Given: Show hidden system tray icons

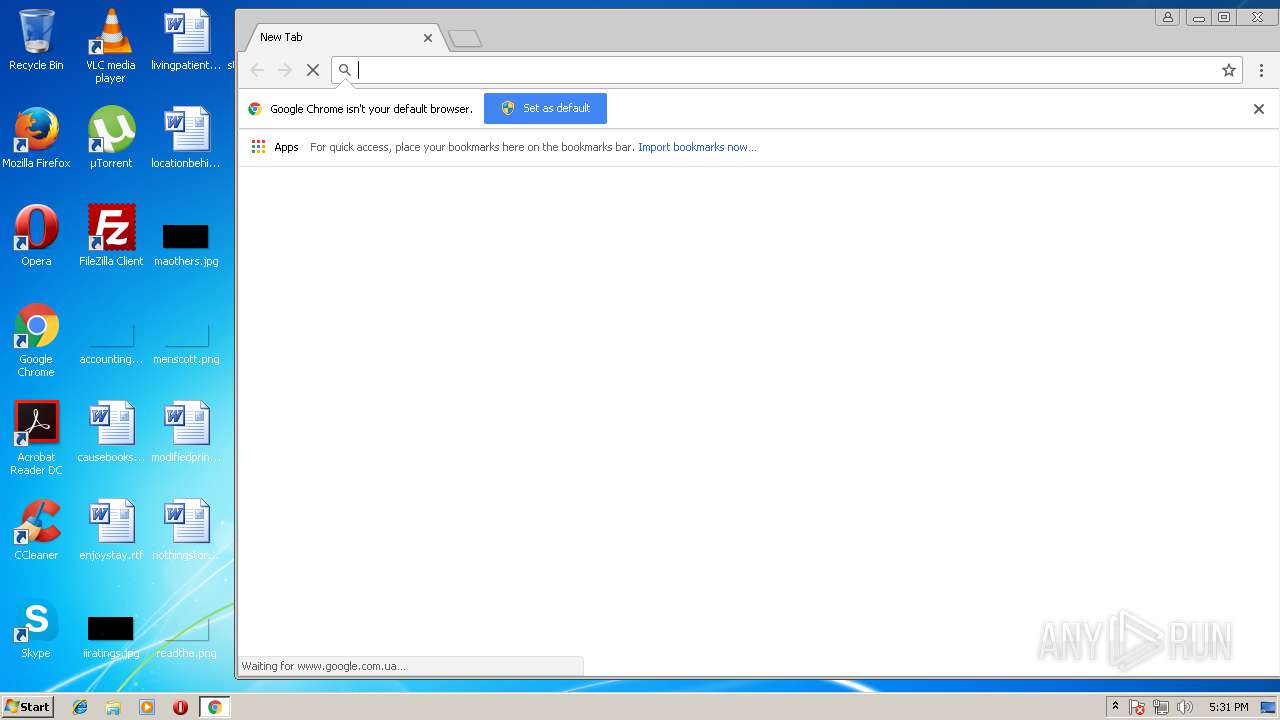Looking at the screenshot, I should [x=1115, y=707].
